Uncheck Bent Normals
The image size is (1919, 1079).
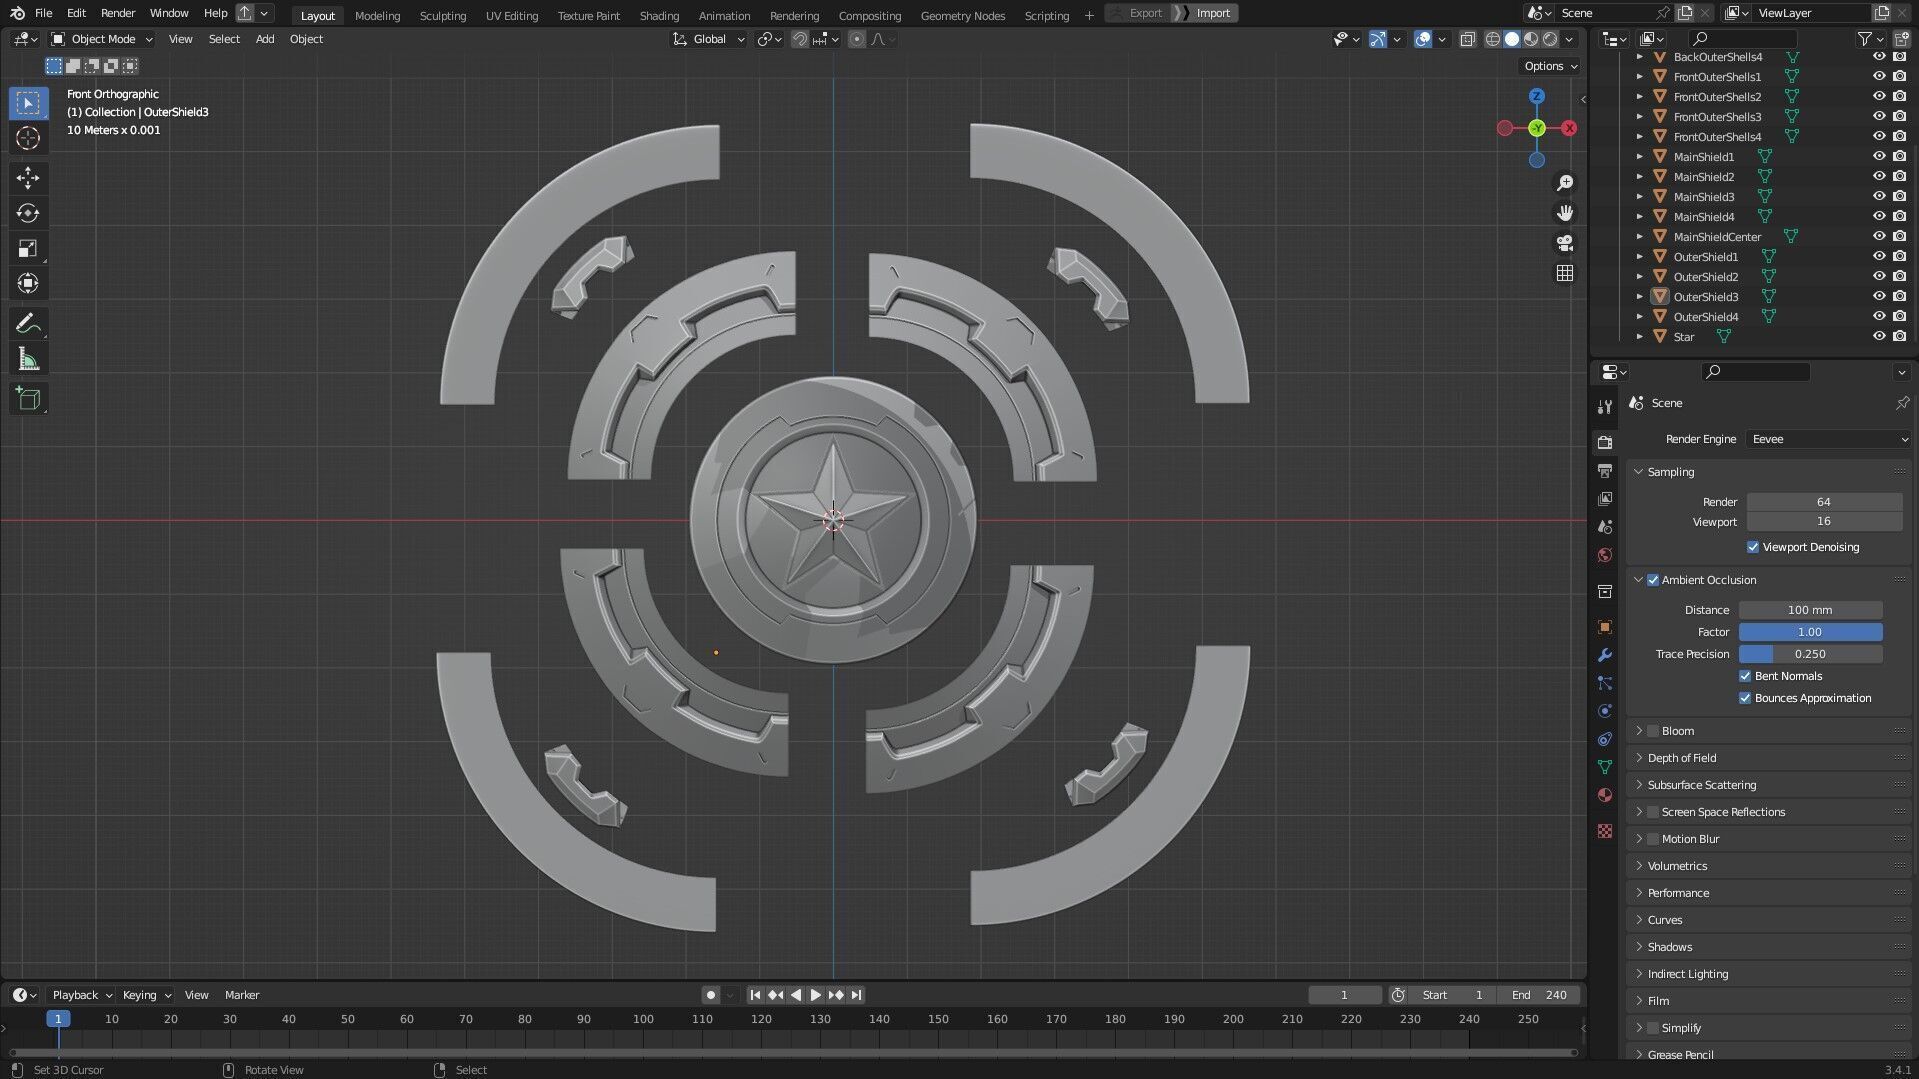click(1745, 676)
